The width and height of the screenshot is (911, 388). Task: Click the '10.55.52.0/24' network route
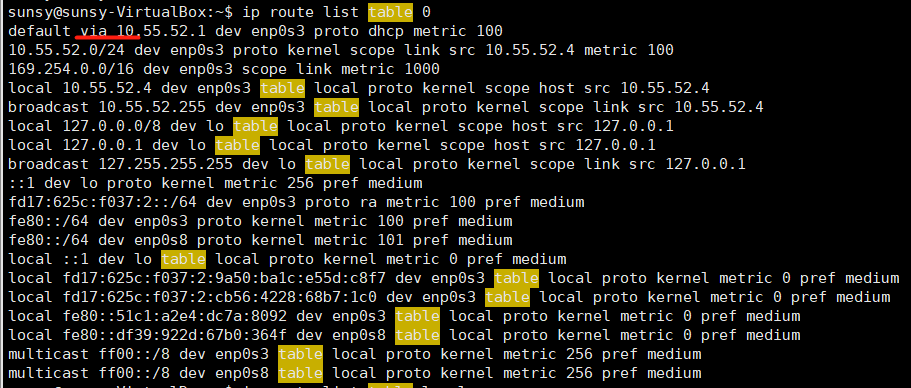click(67, 50)
